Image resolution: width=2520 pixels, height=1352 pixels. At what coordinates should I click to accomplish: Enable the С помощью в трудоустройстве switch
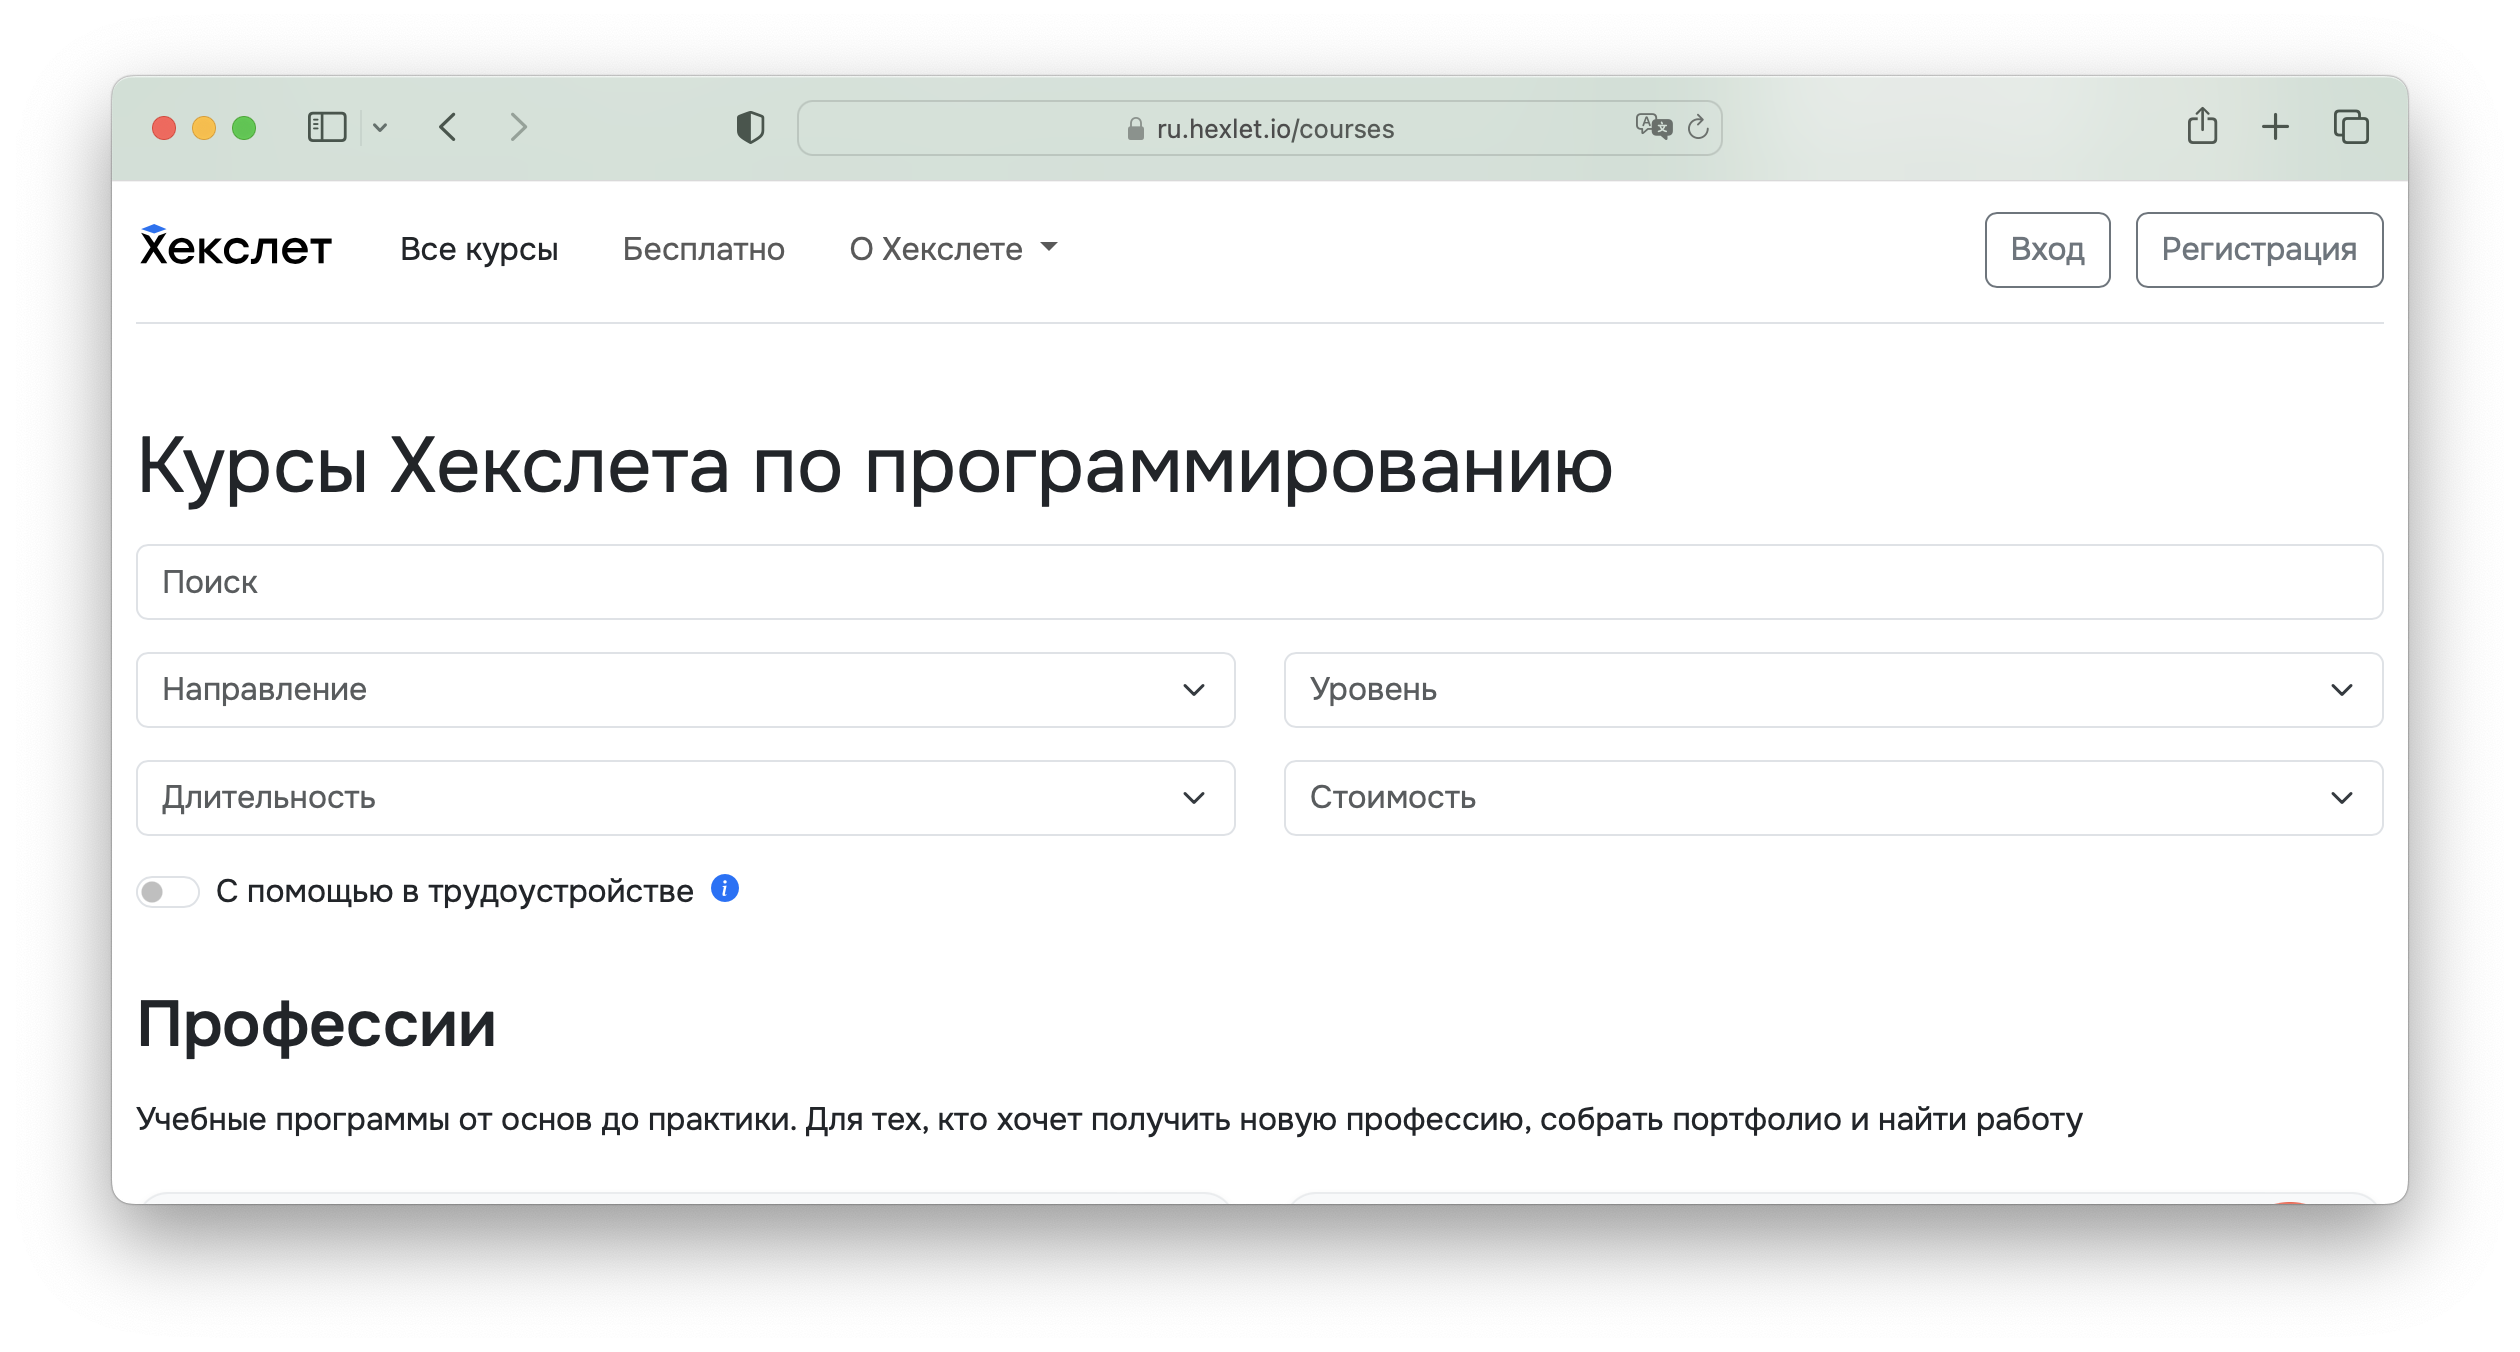(169, 890)
